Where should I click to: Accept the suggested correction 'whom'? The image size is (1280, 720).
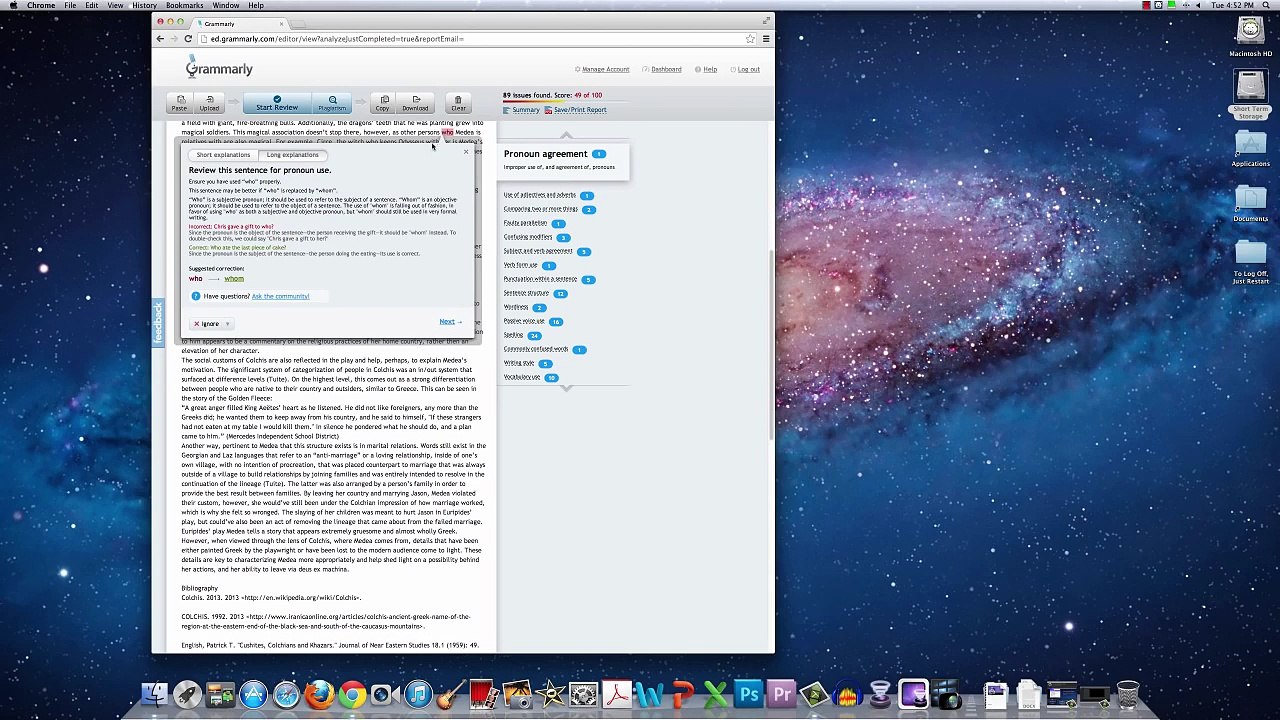click(x=234, y=279)
